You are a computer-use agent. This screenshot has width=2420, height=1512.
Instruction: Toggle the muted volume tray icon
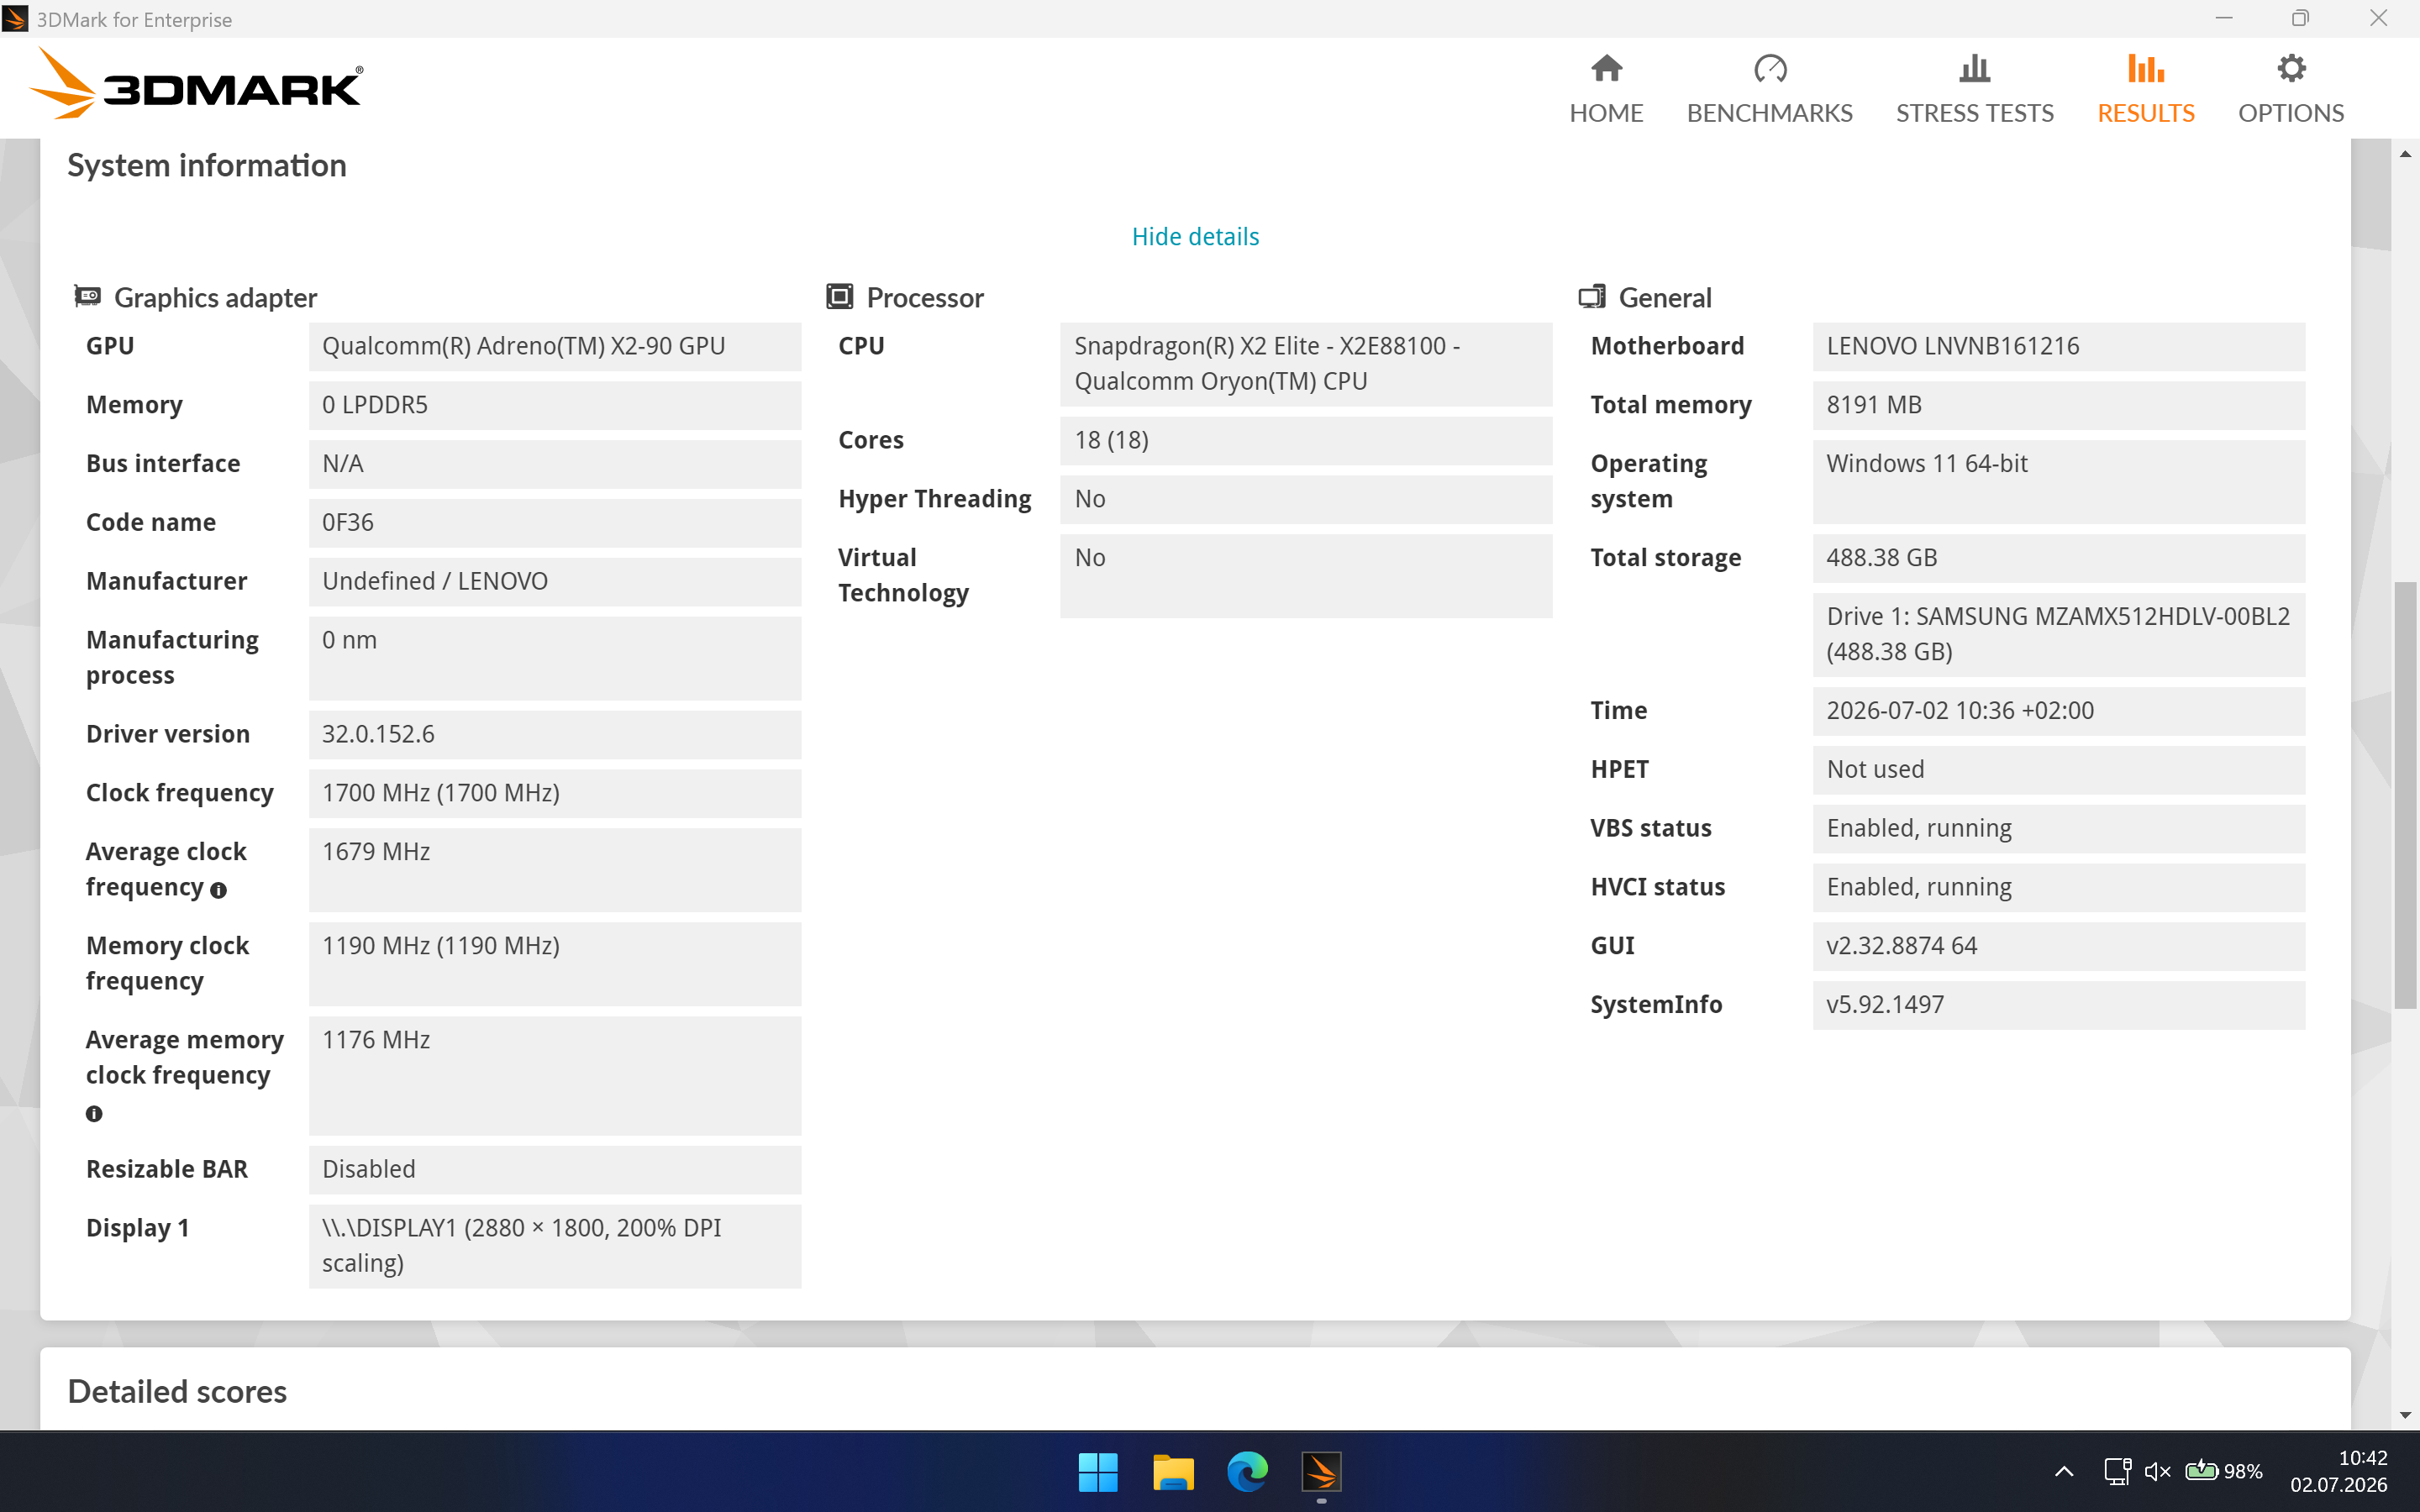2157,1471
